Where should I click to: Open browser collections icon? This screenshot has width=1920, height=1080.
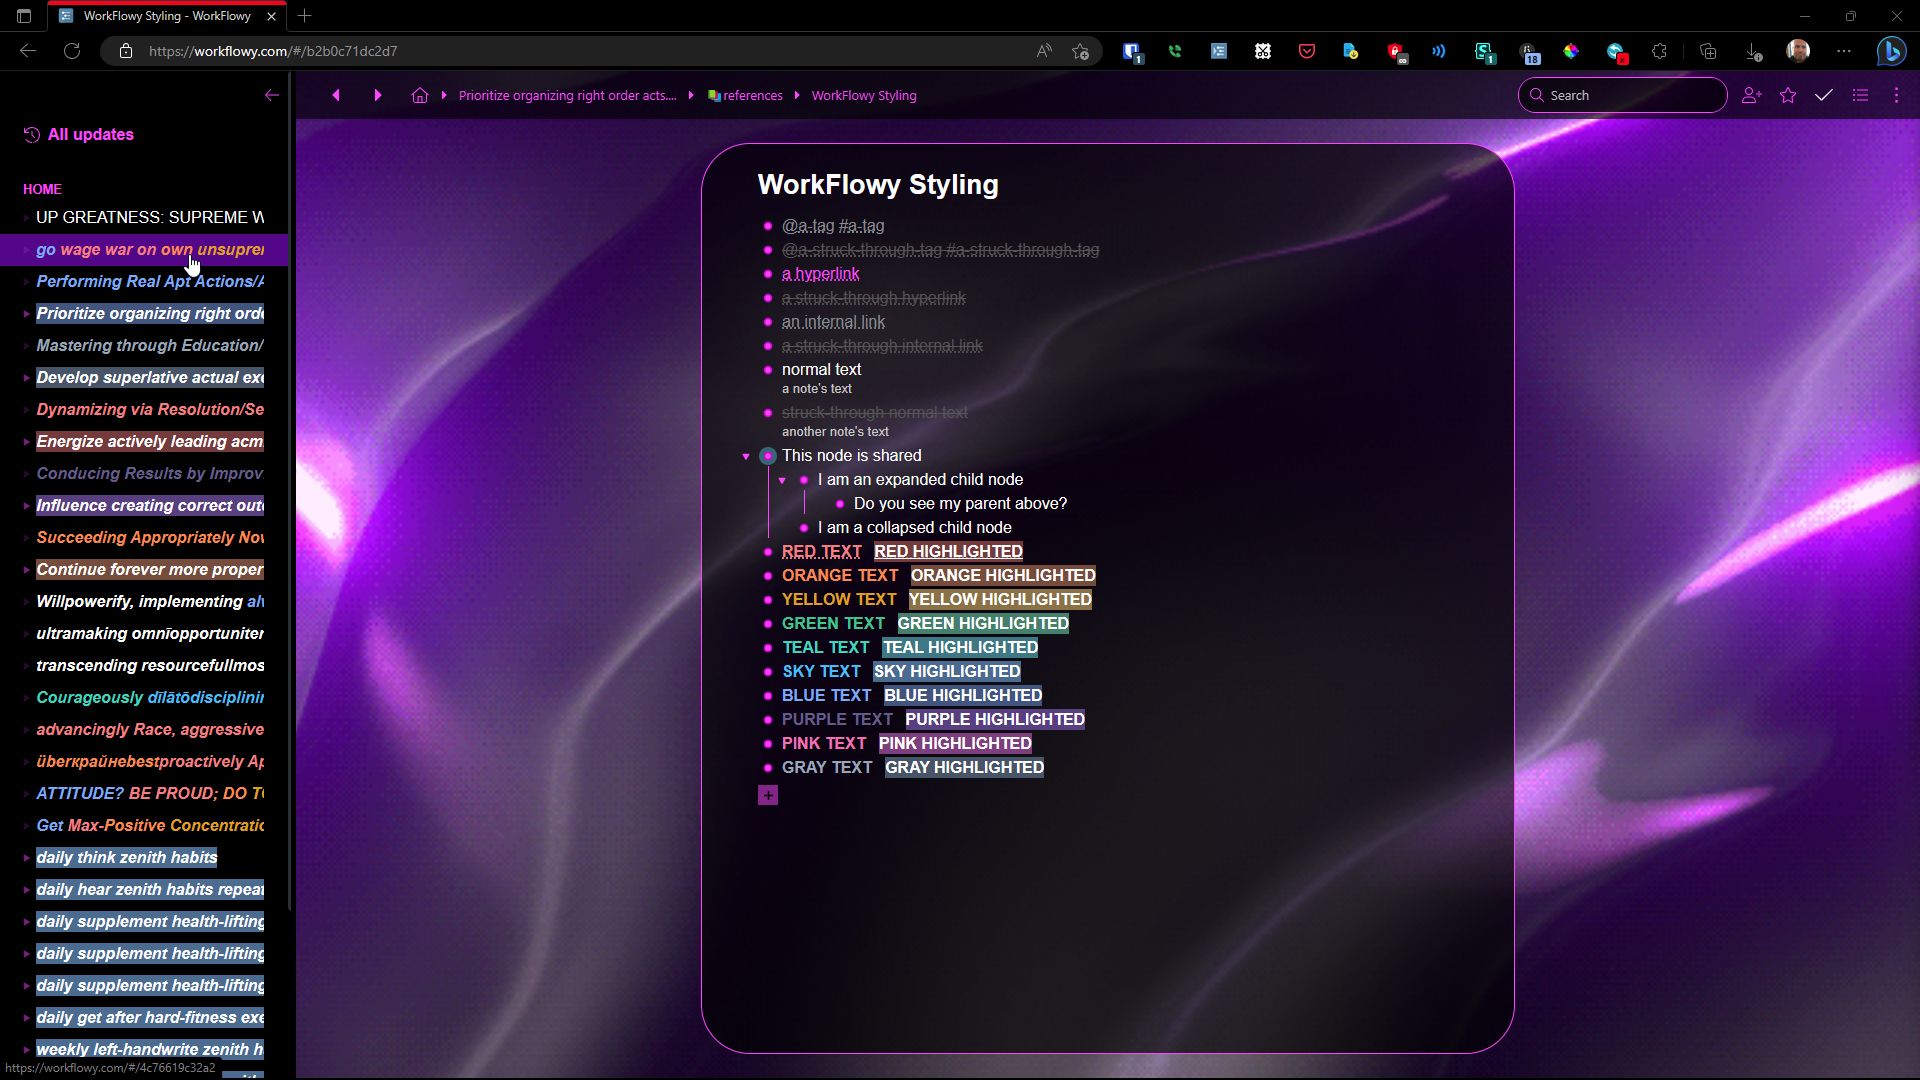pyautogui.click(x=1708, y=51)
